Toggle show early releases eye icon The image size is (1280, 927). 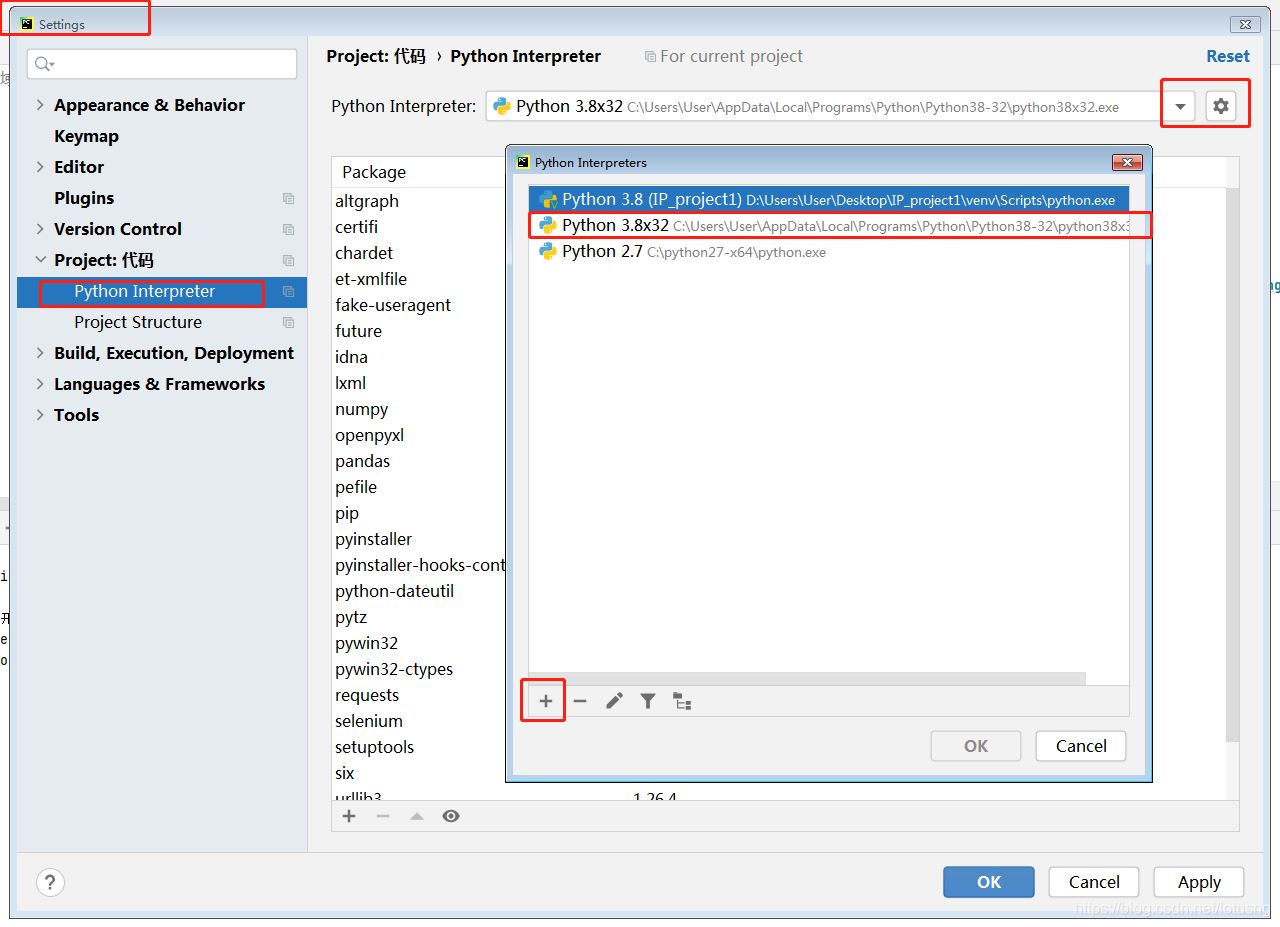451,816
